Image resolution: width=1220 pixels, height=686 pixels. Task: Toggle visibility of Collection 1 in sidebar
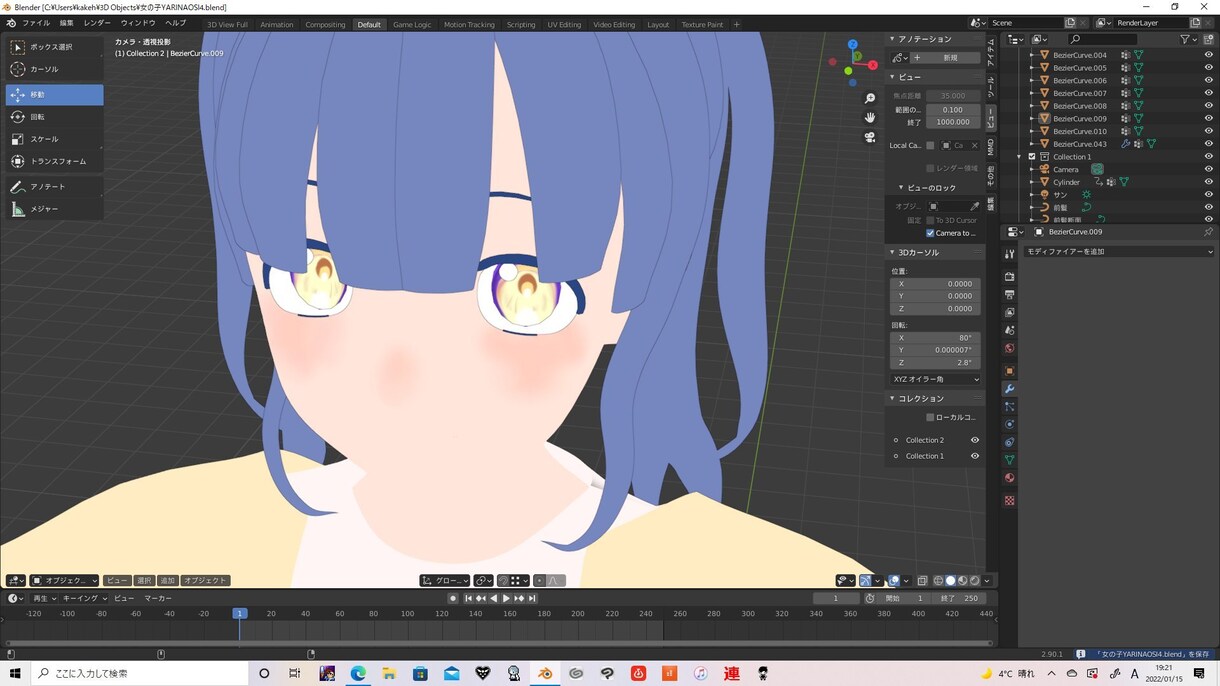[975, 456]
